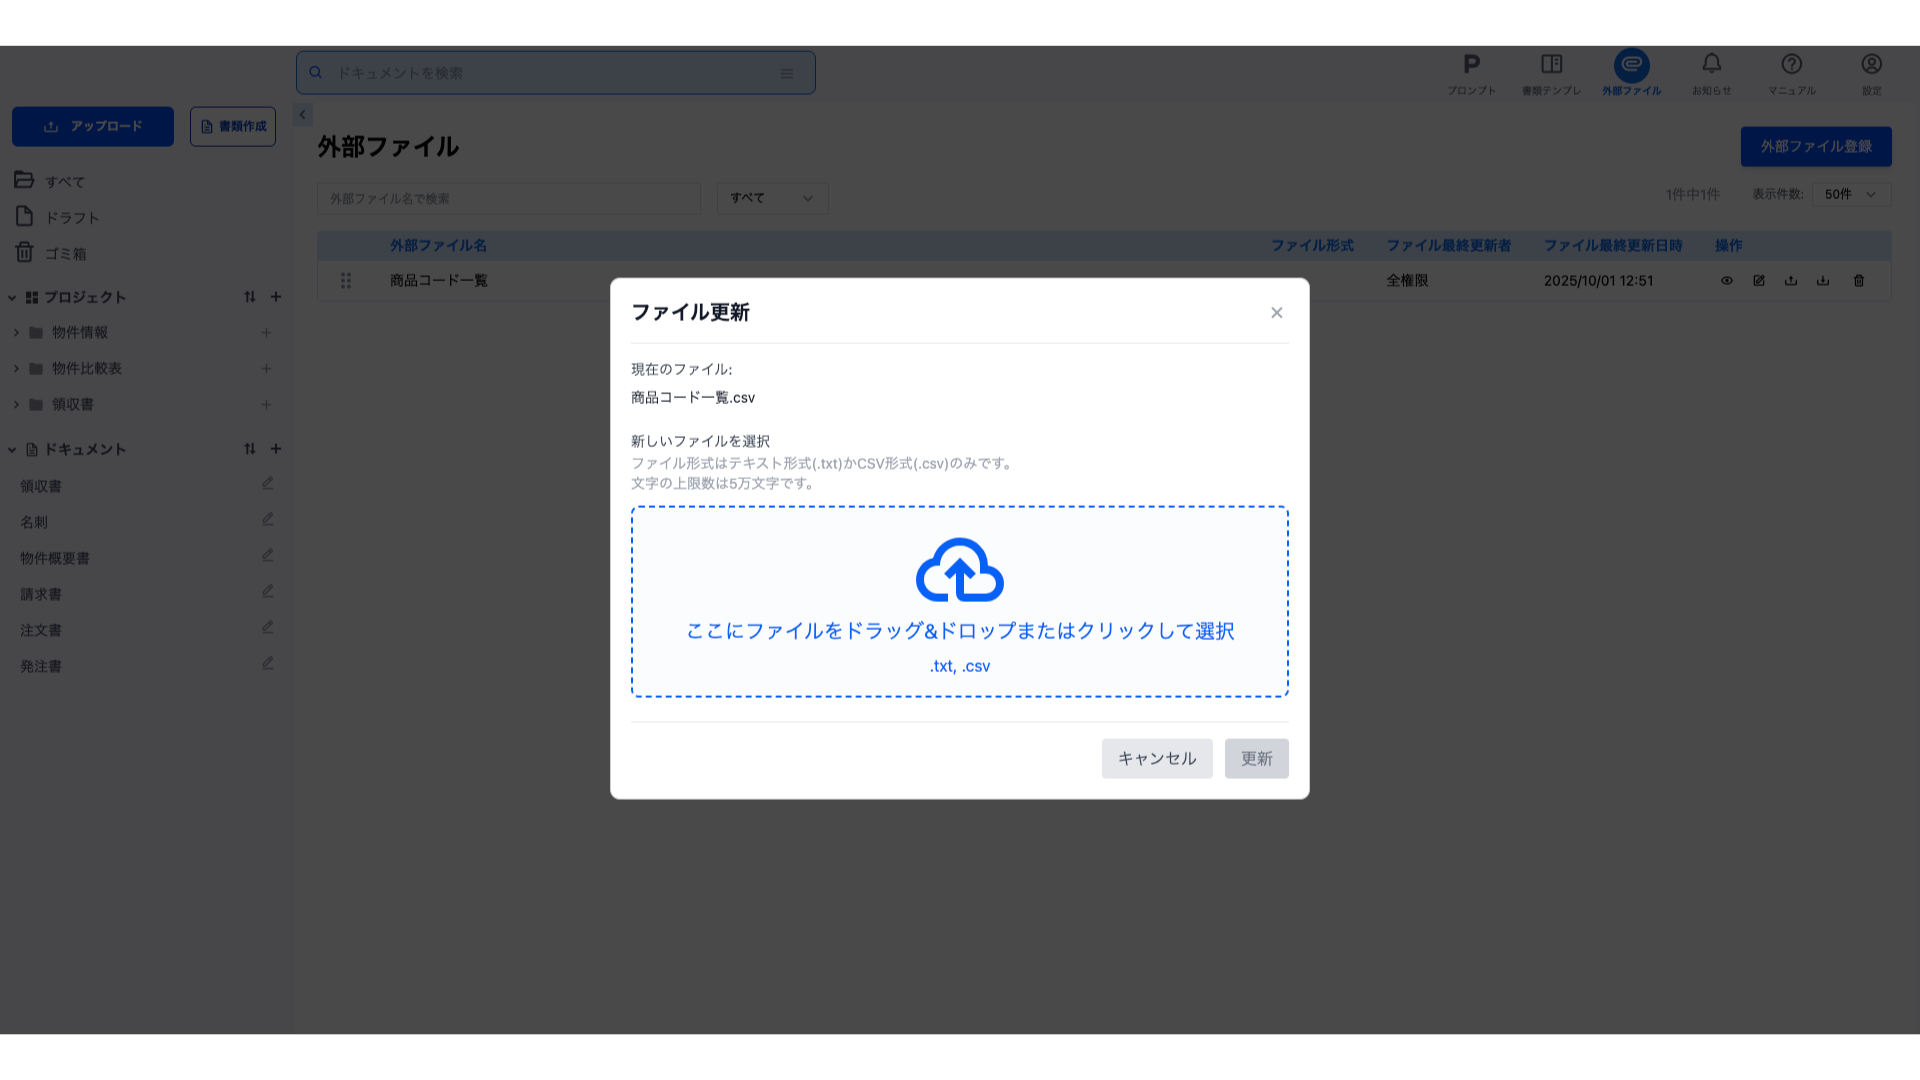Image resolution: width=1920 pixels, height=1080 pixels.
Task: Toggle view with eye icon for 商品コード一覧
Action: point(1726,281)
